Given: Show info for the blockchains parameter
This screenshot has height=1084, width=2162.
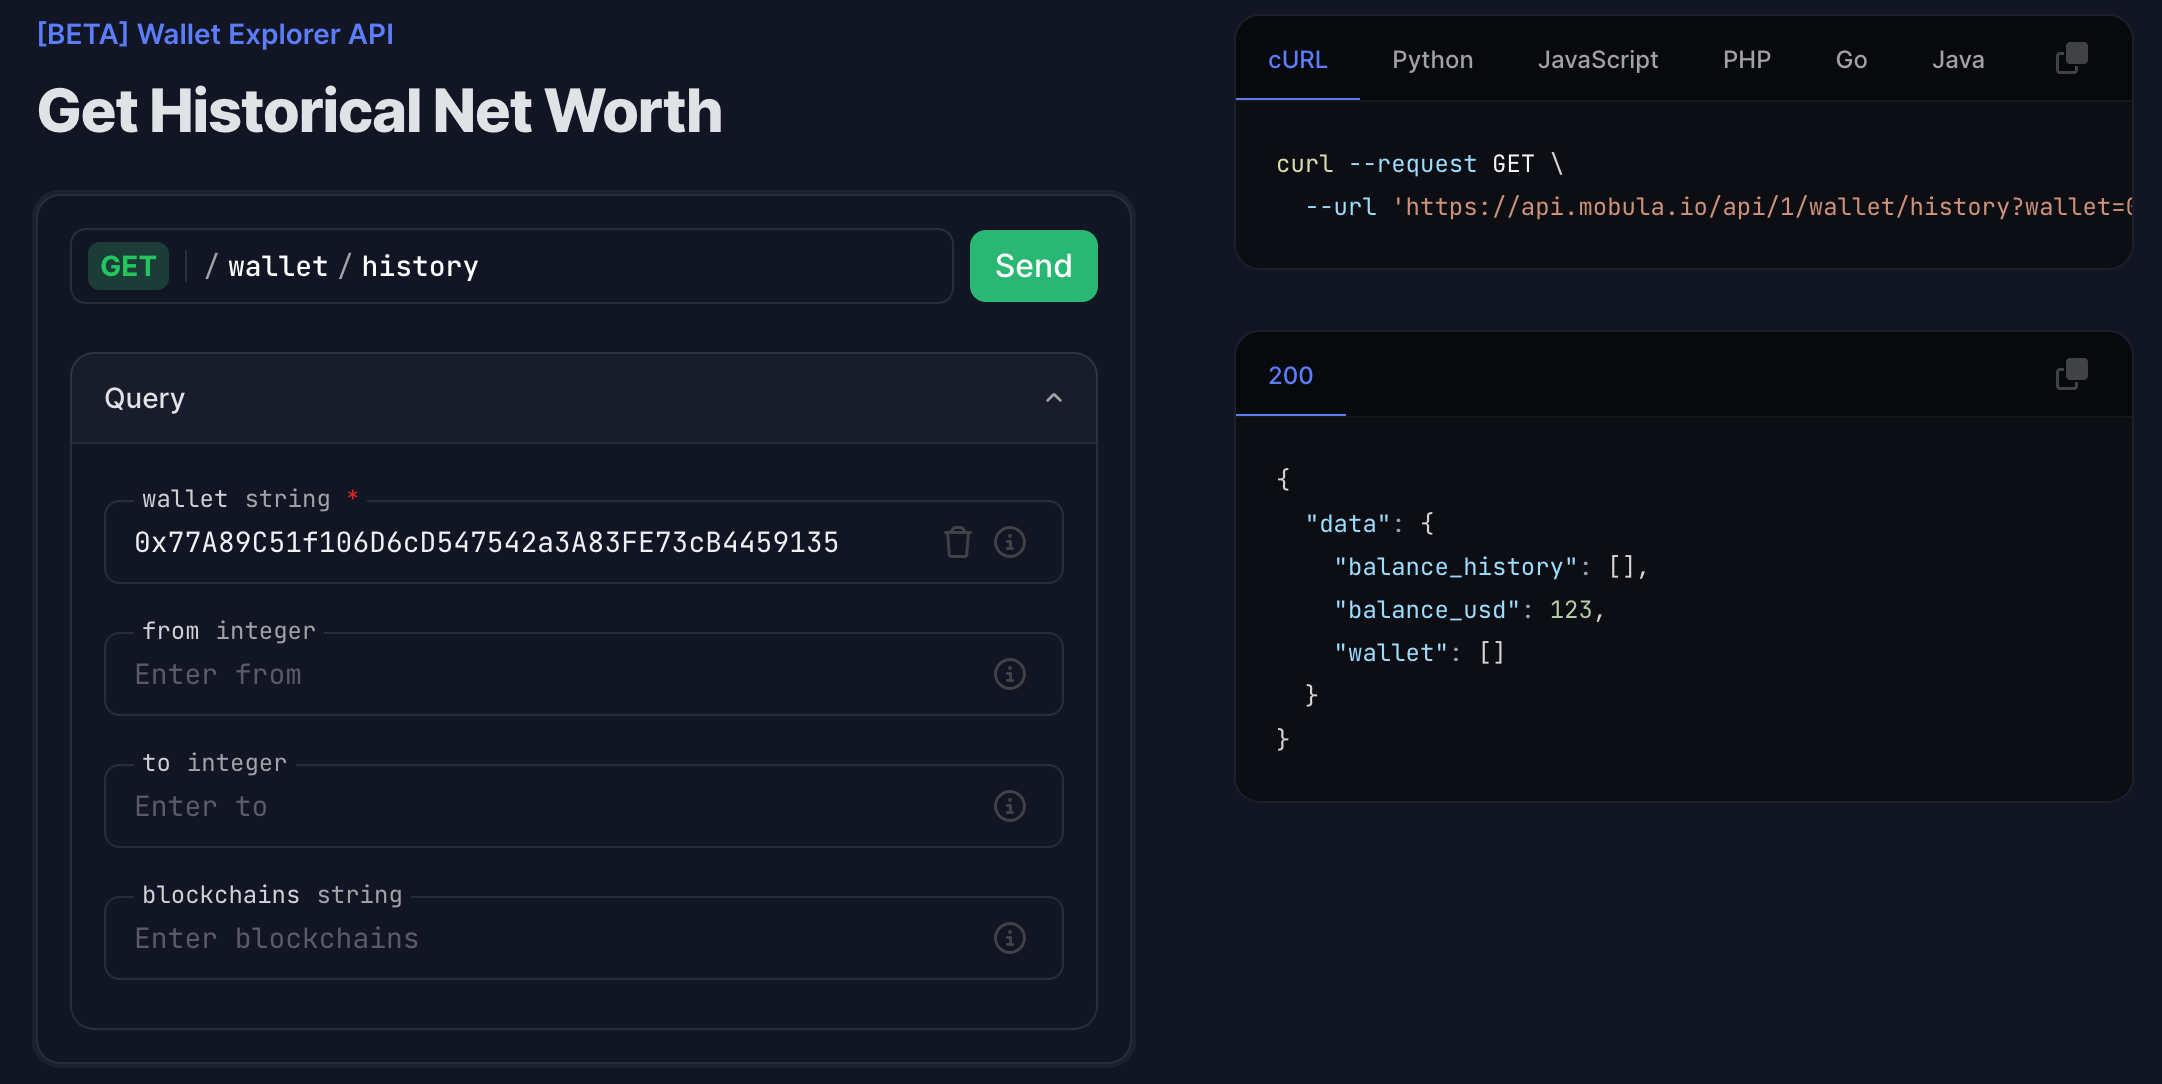Looking at the screenshot, I should [x=1009, y=938].
